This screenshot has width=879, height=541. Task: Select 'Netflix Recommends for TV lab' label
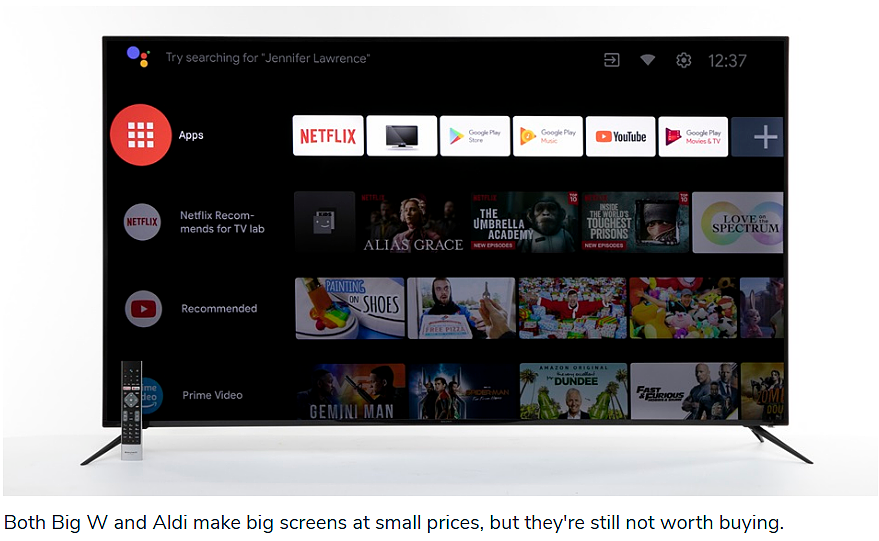pos(222,222)
